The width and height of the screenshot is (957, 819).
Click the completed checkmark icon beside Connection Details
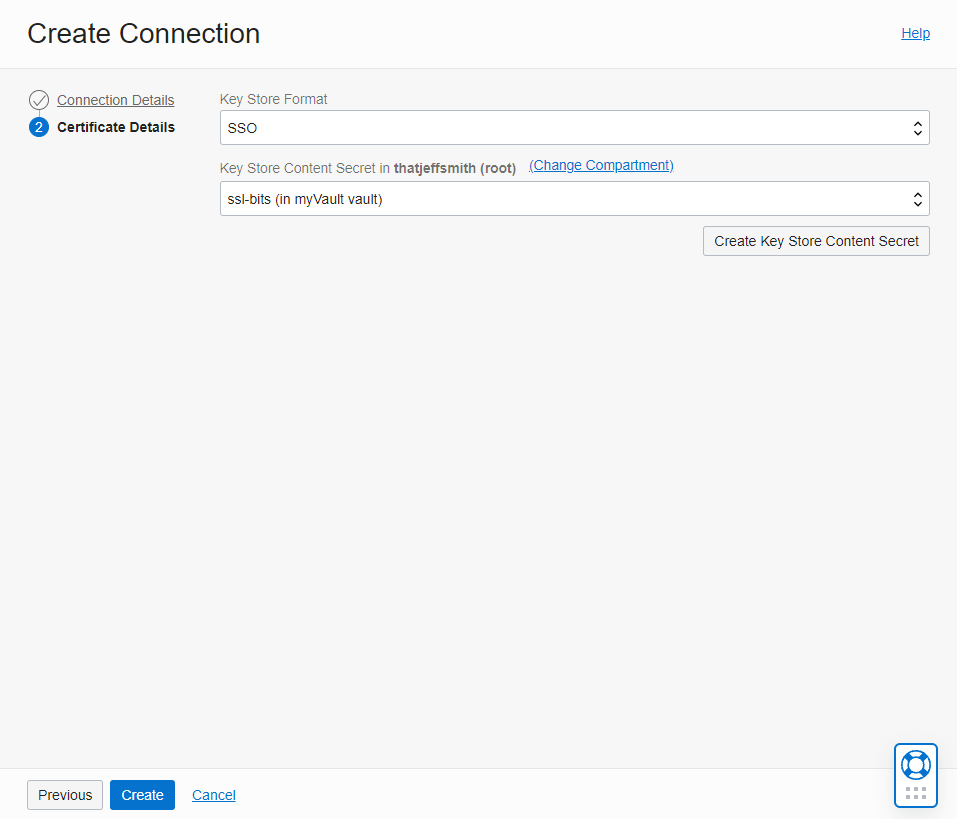coord(39,100)
